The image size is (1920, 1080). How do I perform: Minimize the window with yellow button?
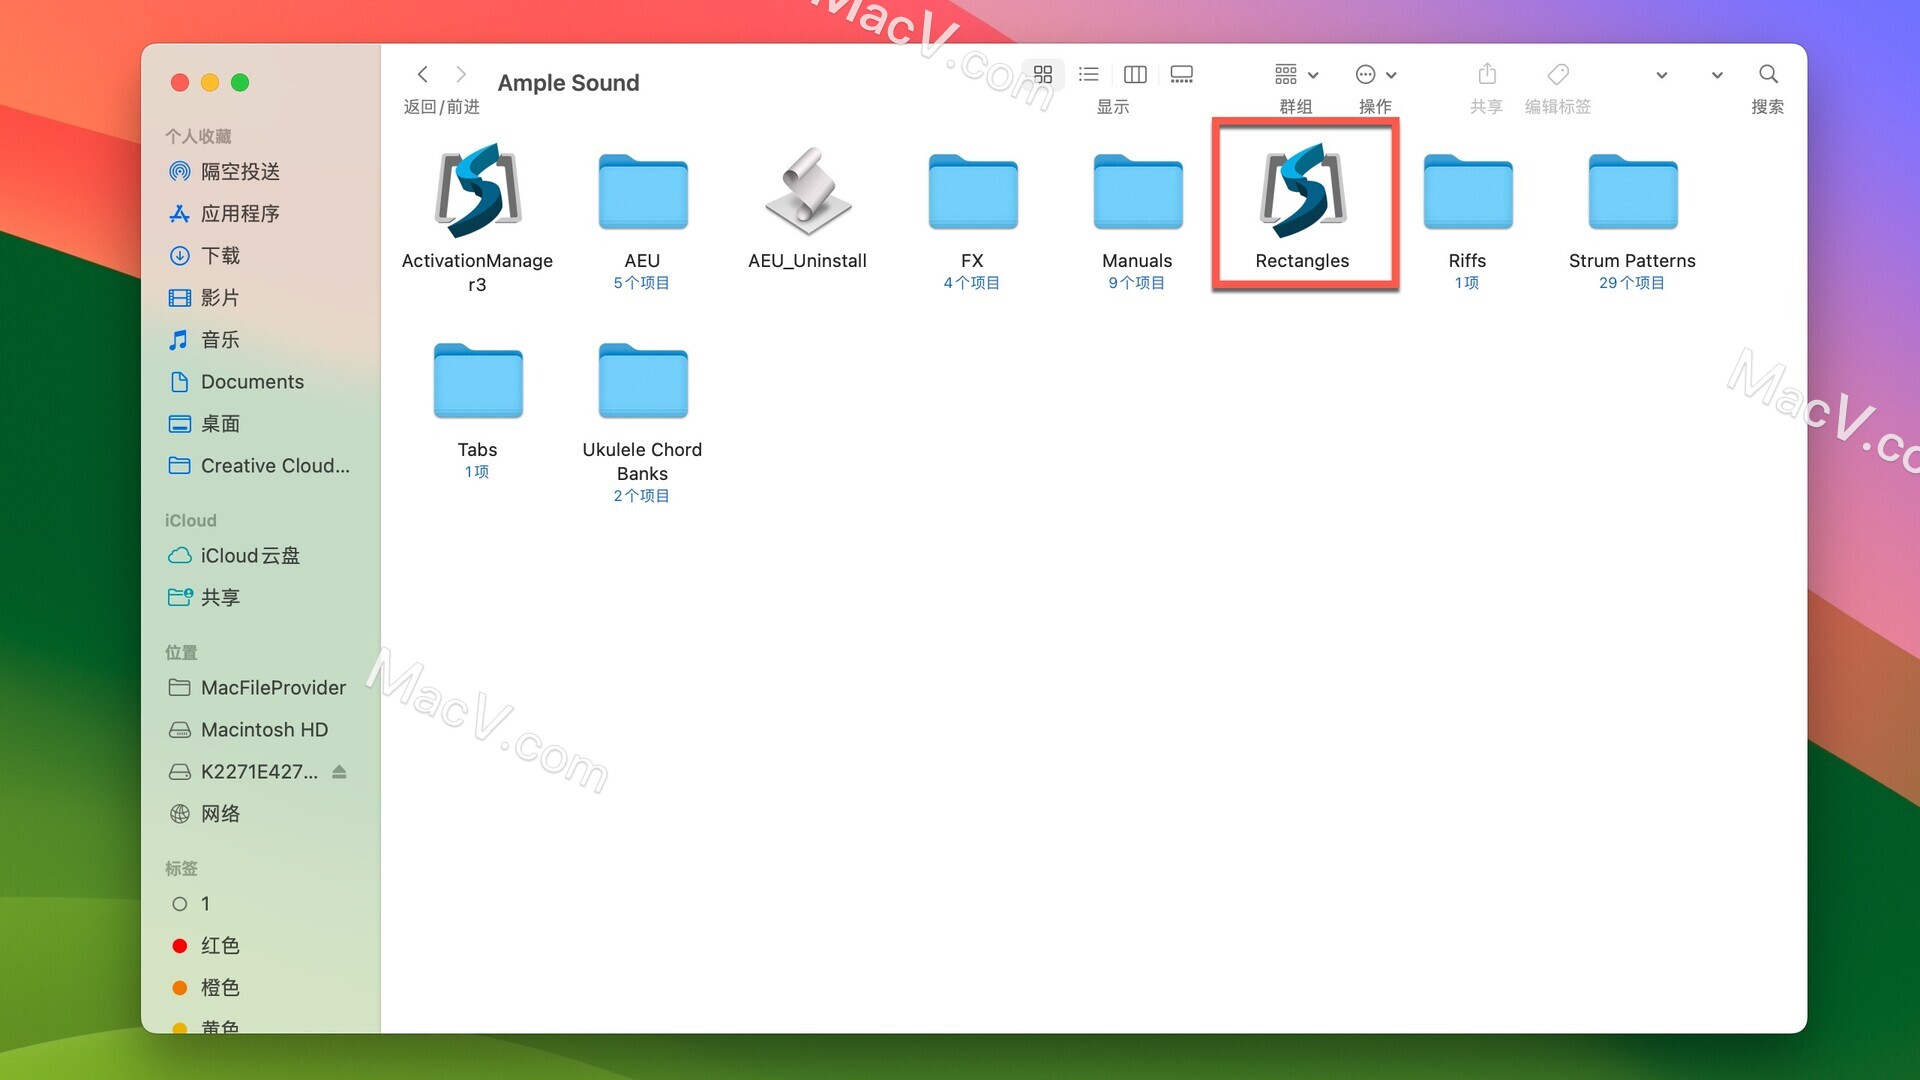coord(210,83)
